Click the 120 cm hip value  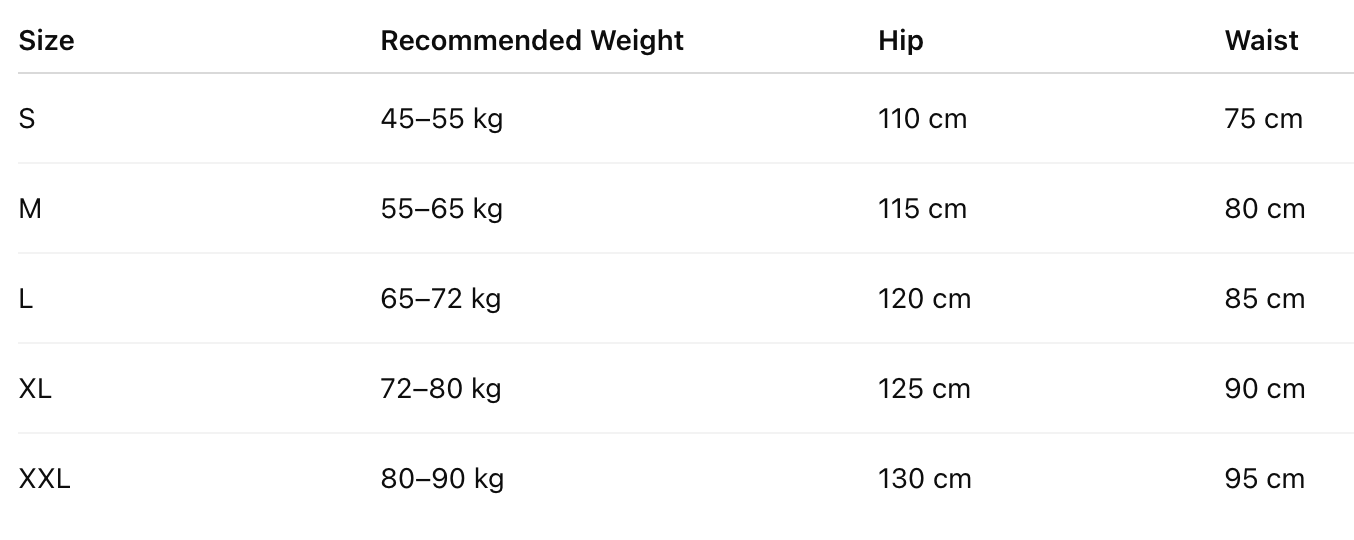click(x=925, y=299)
